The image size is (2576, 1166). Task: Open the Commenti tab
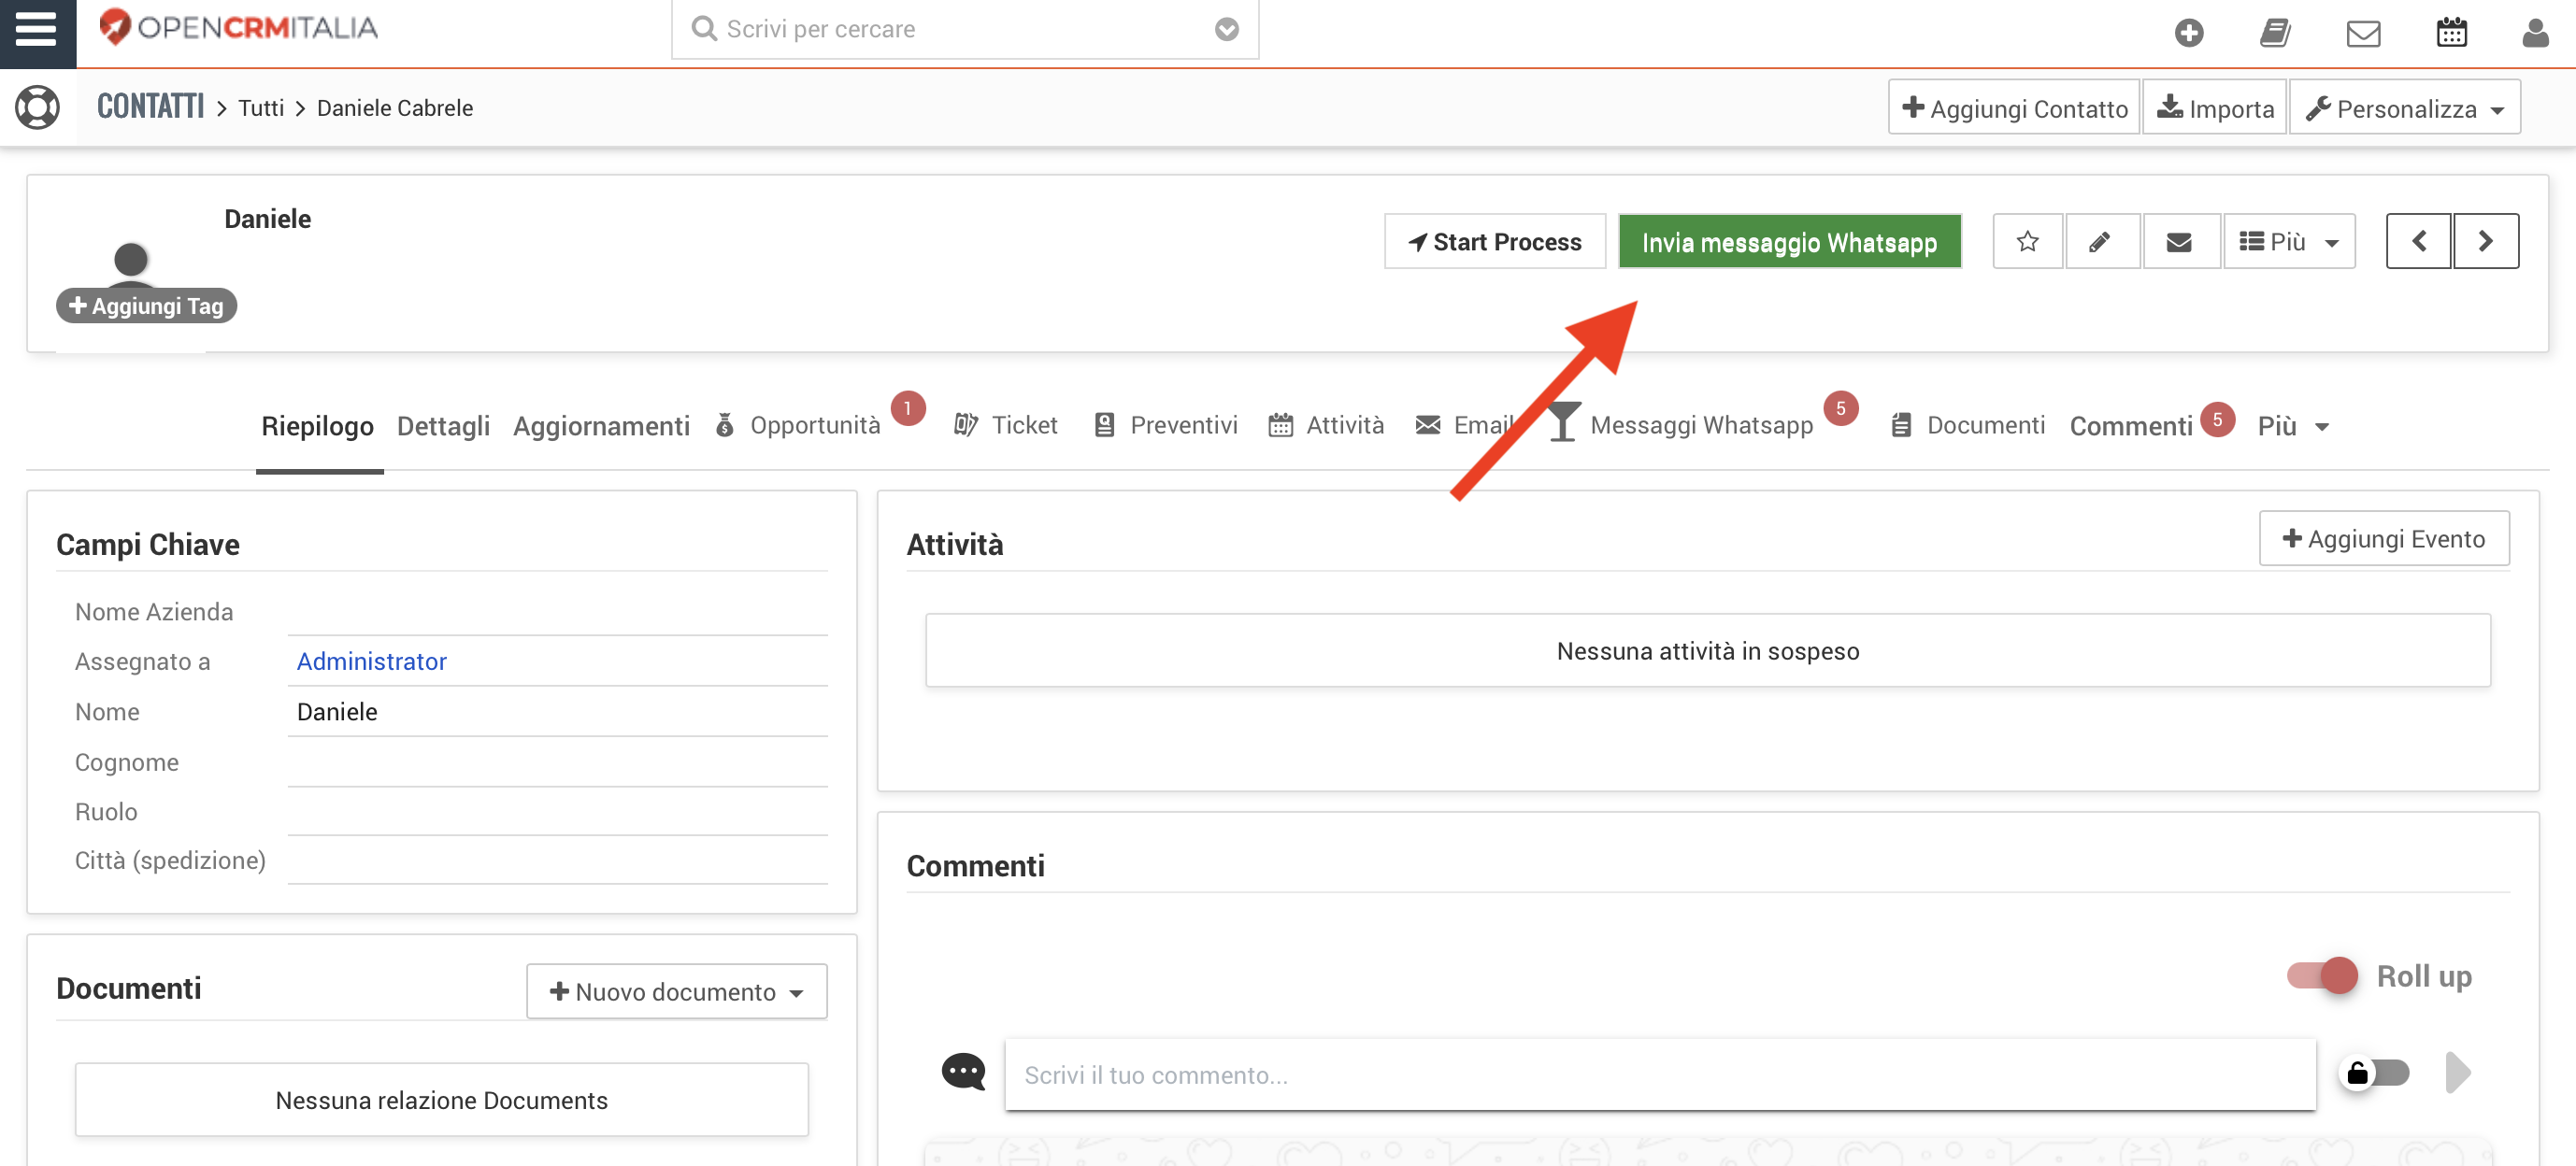2131,426
